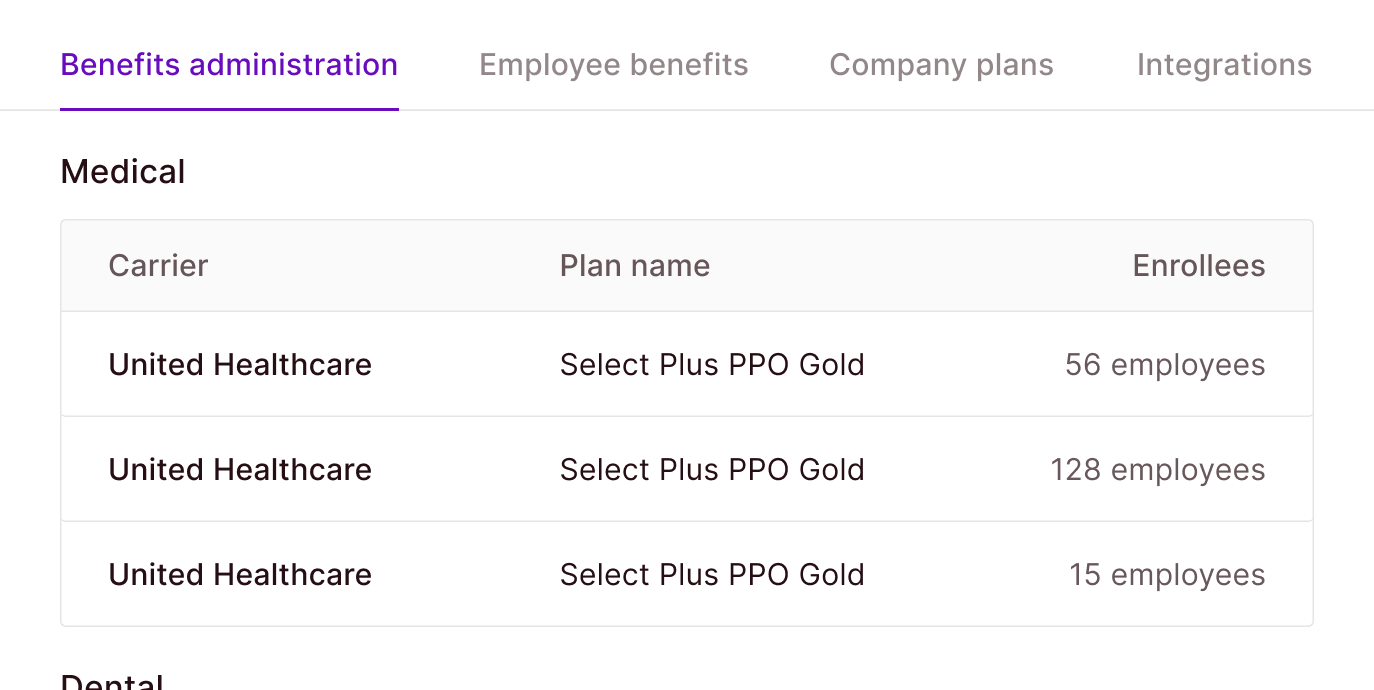This screenshot has height=690, width=1374.
Task: Open United Healthcare in the 128-employee row
Action: tap(240, 470)
